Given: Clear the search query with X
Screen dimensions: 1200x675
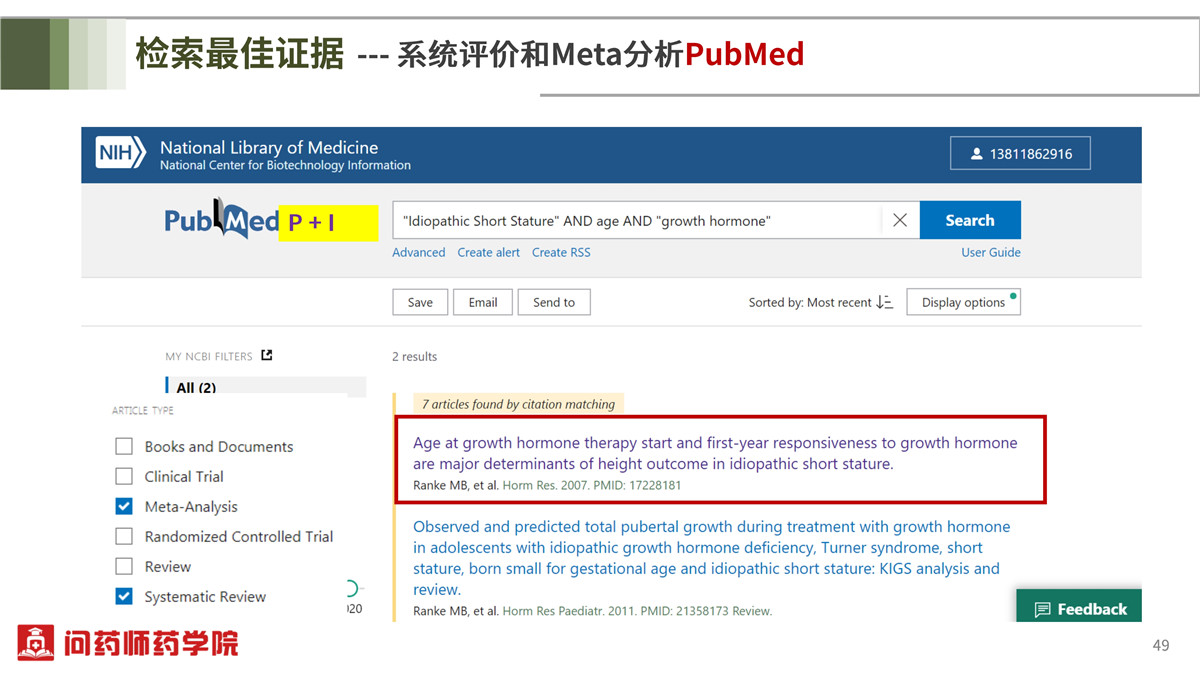Looking at the screenshot, I should [x=900, y=220].
